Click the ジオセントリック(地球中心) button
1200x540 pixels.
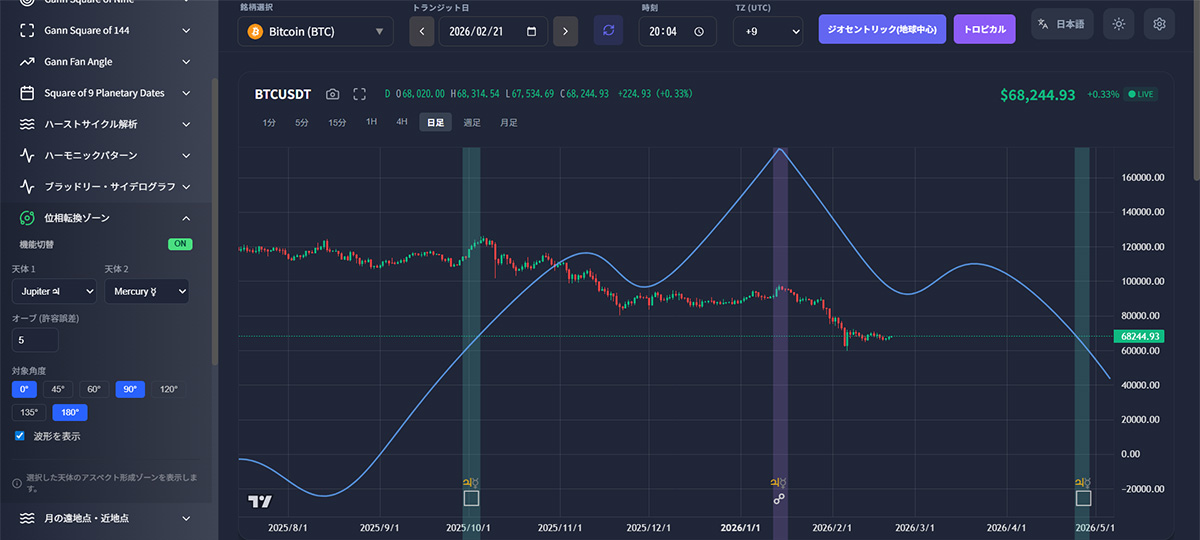tap(882, 29)
